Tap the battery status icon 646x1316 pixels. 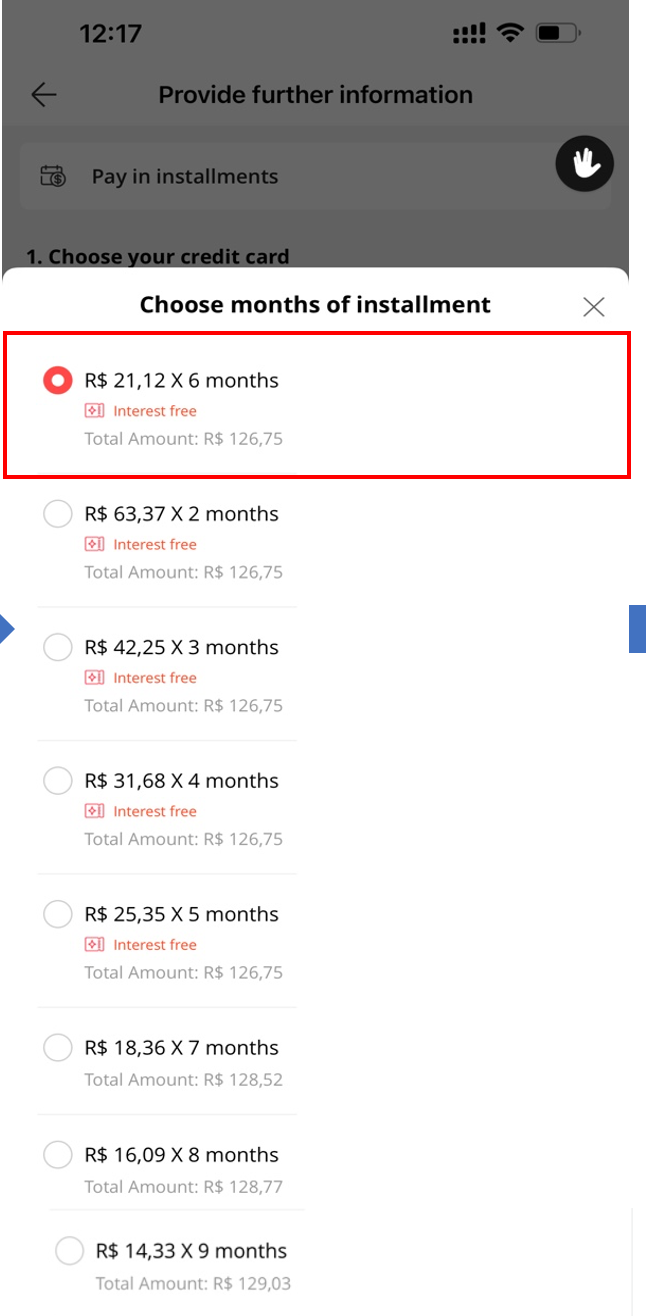coord(555,33)
